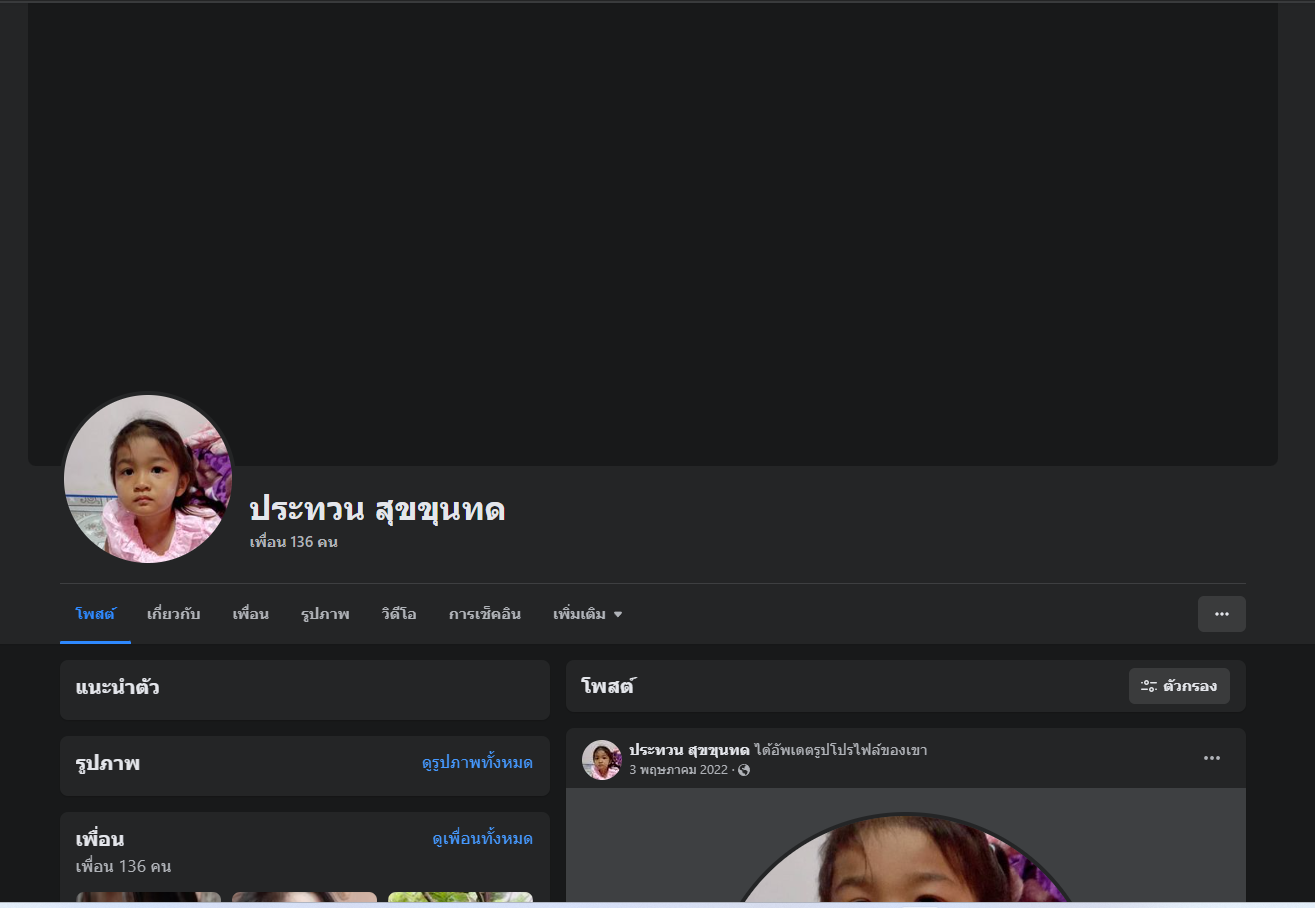
Task: Click the small author avatar on the post
Action: (x=602, y=760)
